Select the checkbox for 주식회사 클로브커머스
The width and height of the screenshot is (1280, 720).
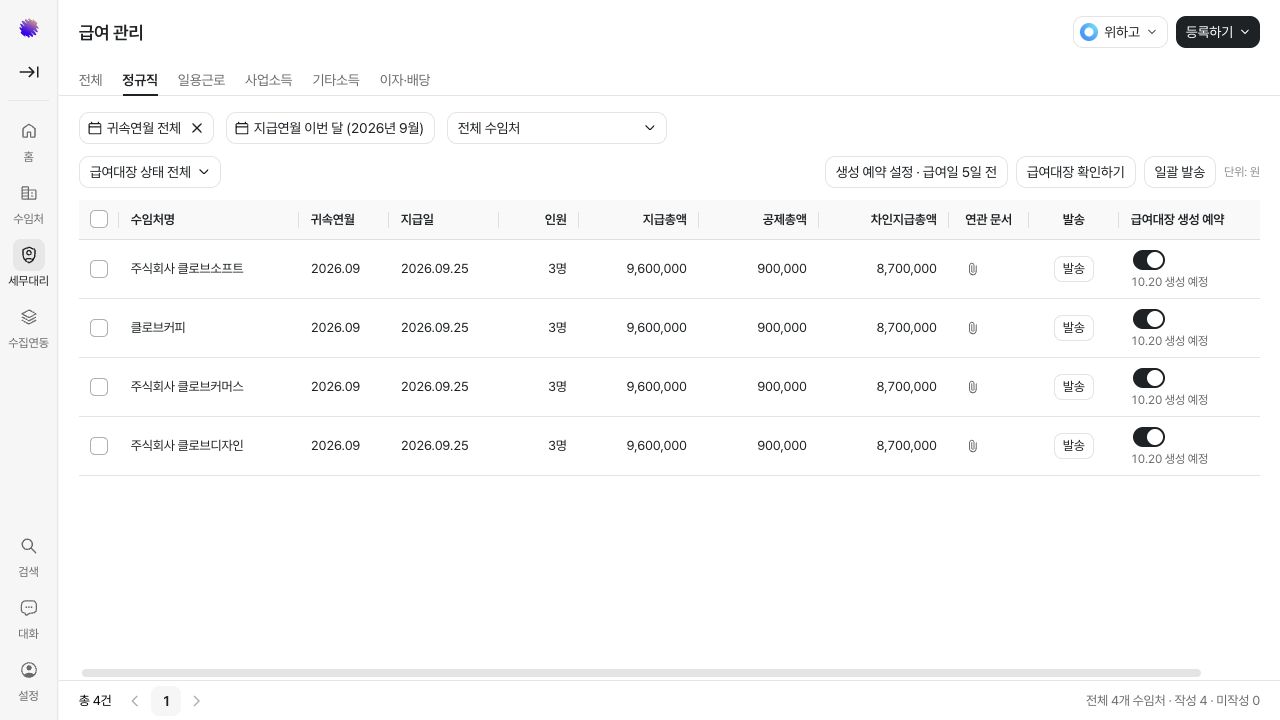coord(99,387)
